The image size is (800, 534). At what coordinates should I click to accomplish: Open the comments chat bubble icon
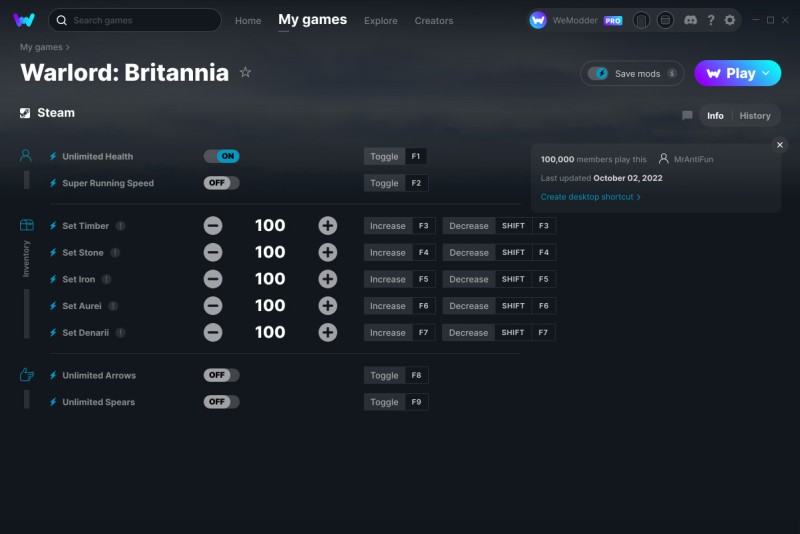pos(687,115)
